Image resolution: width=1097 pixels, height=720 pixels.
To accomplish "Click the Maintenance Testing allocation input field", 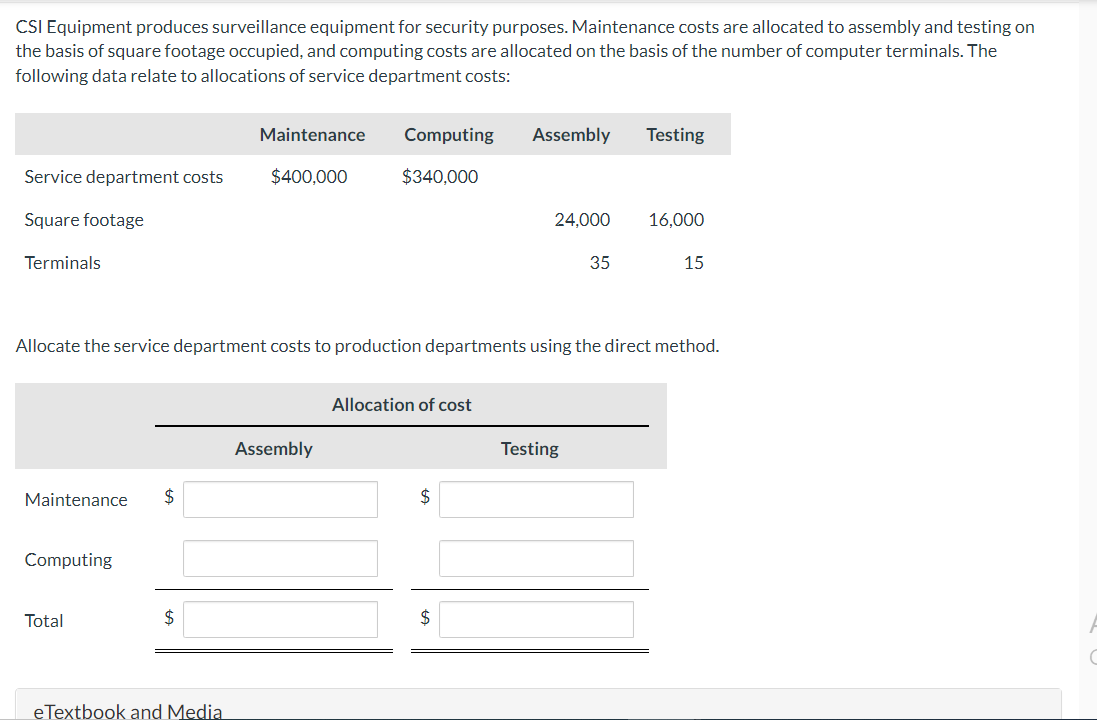I will (x=536, y=500).
